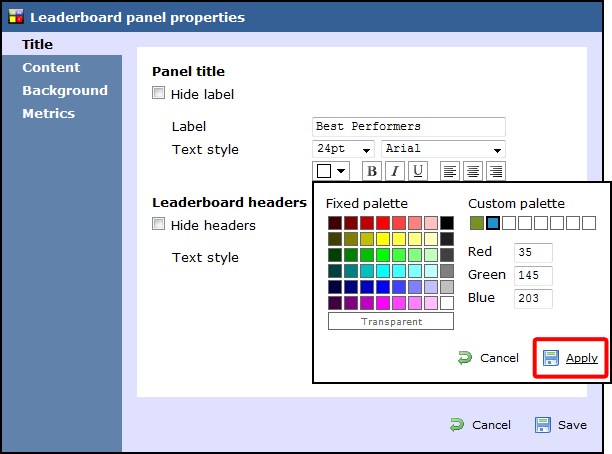The height and width of the screenshot is (454, 612).
Task: Tick the Hide headers checkbox
Action: point(158,225)
